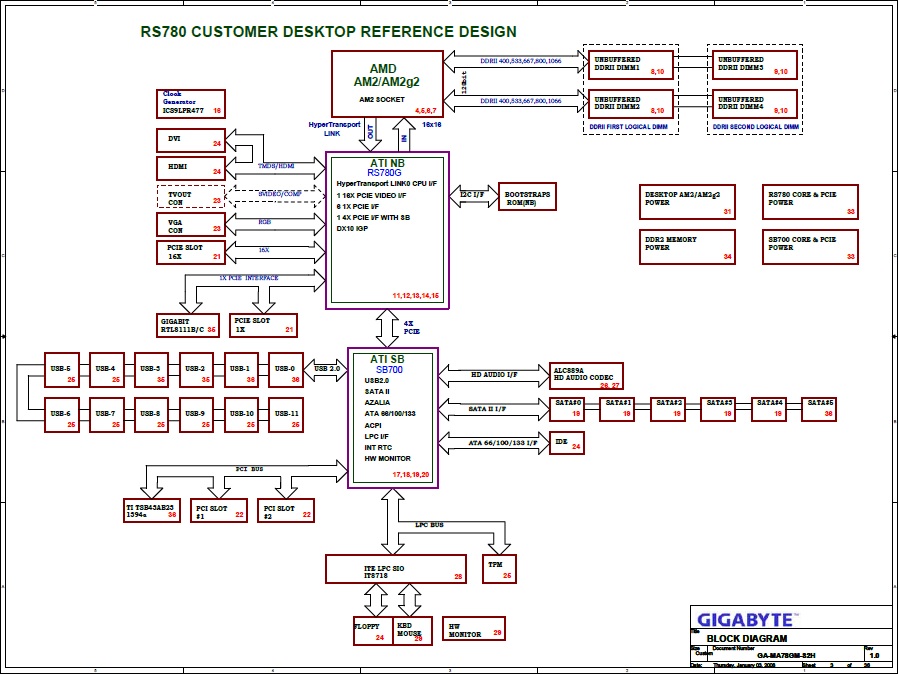
Task: Select the ATI NB RS780G block
Action: 387,231
